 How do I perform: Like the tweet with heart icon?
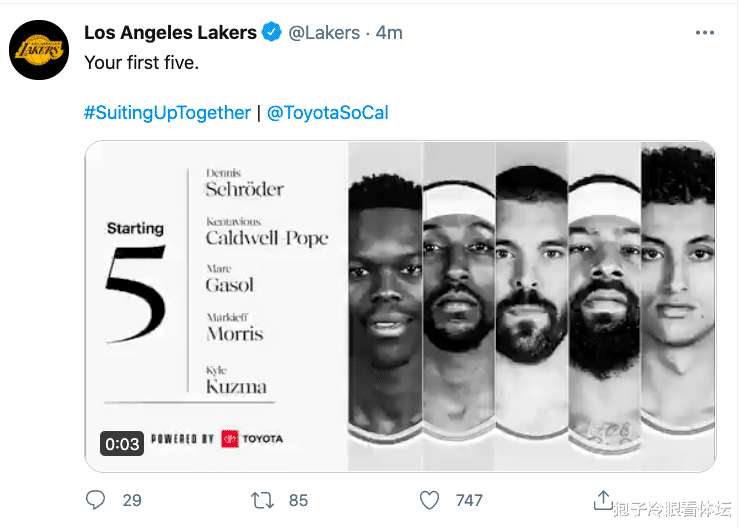430,499
